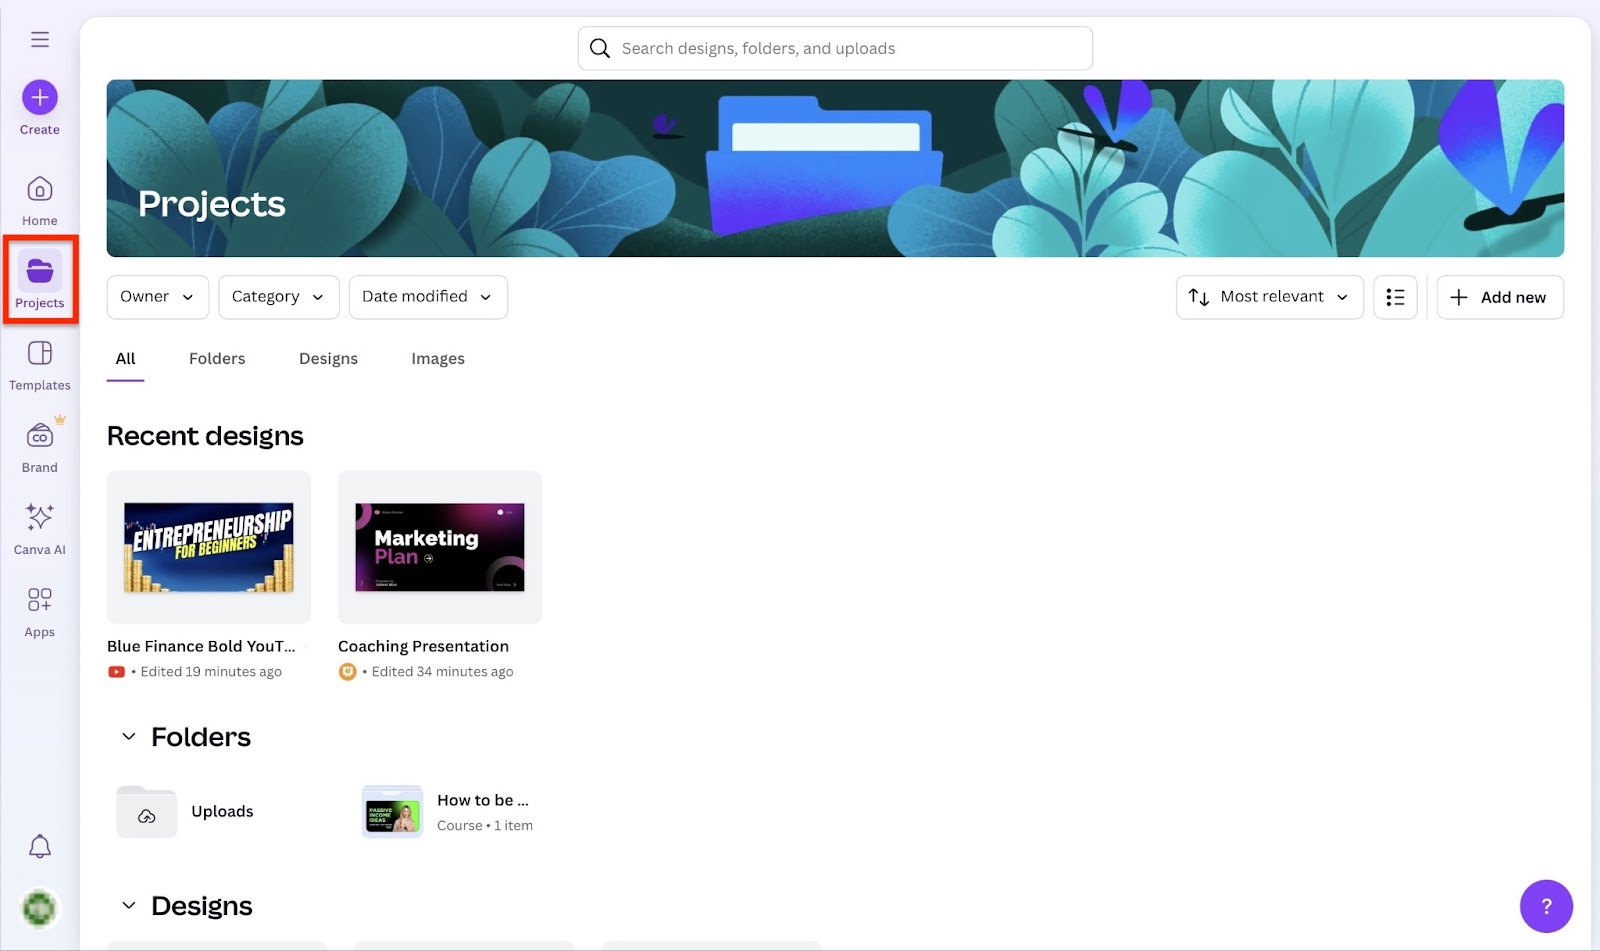Go to Home in the sidebar
The image size is (1600, 951).
40,201
